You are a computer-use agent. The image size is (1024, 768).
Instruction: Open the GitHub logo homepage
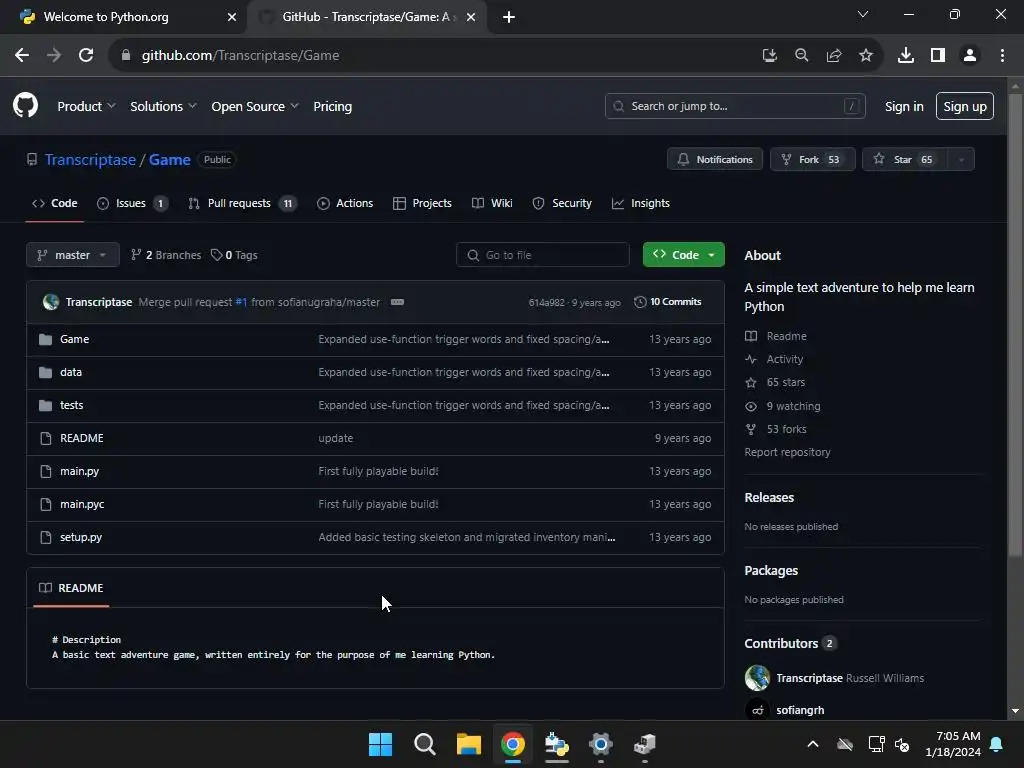click(x=25, y=106)
